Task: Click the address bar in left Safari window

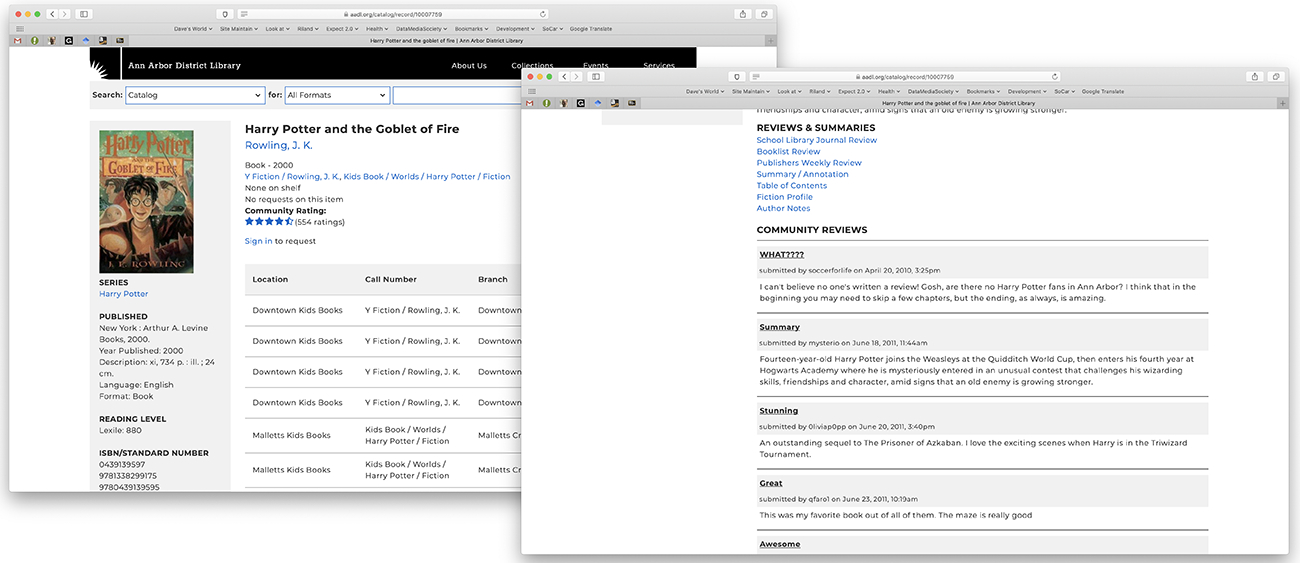Action: pyautogui.click(x=395, y=14)
